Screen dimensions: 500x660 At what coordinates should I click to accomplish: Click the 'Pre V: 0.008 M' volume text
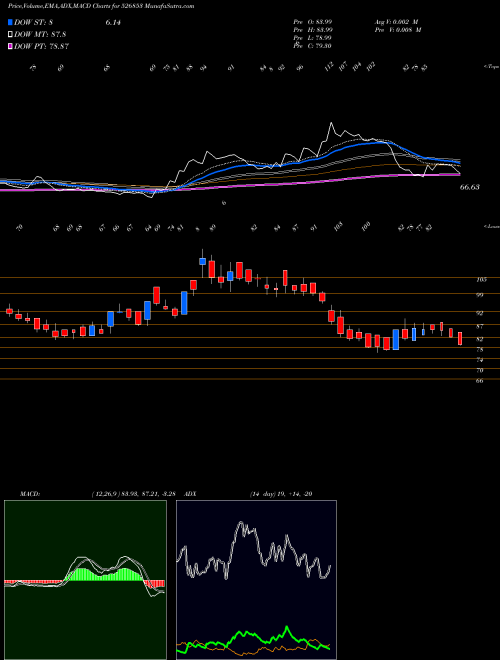[x=397, y=30]
